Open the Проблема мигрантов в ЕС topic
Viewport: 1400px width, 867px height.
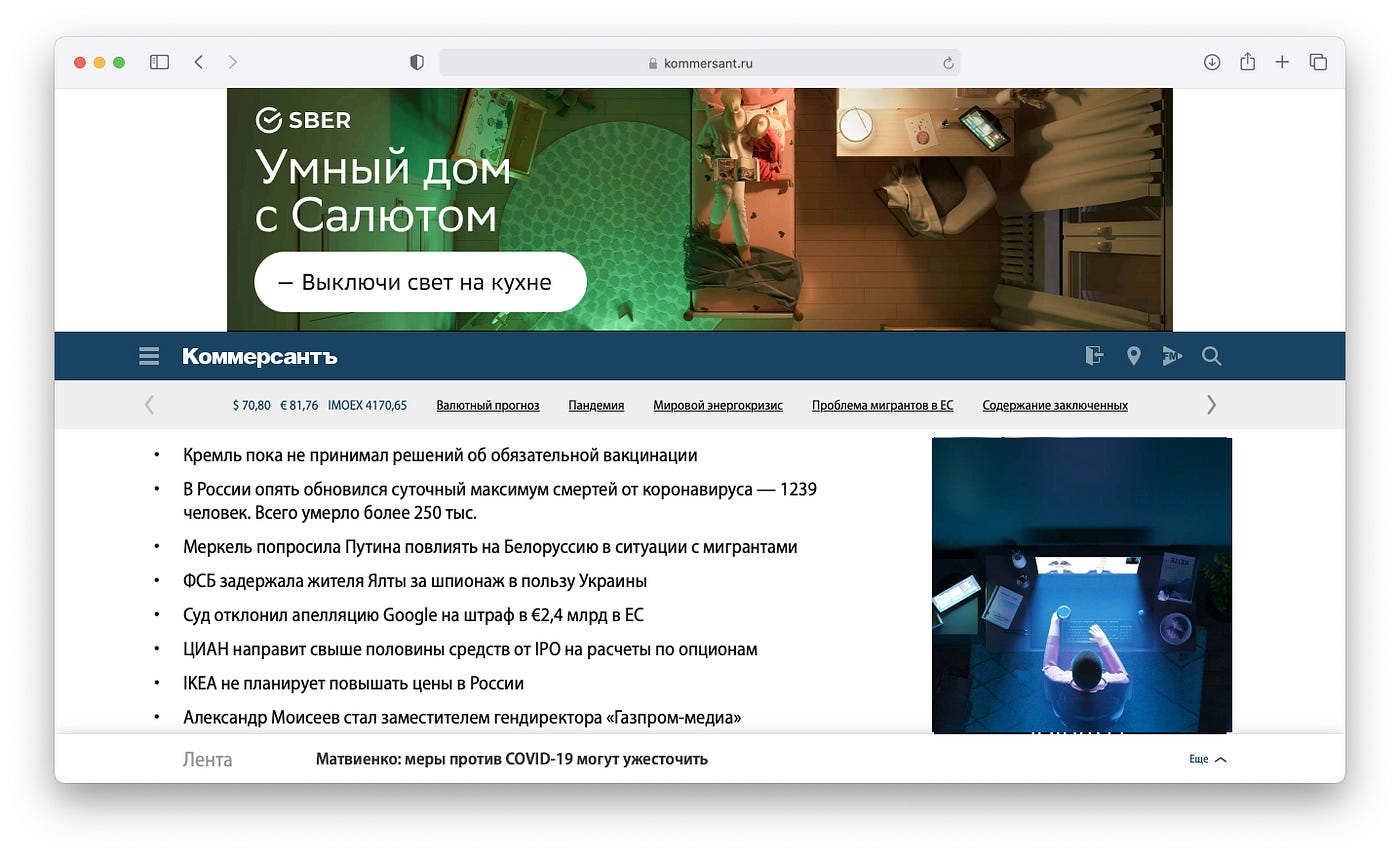click(x=883, y=405)
